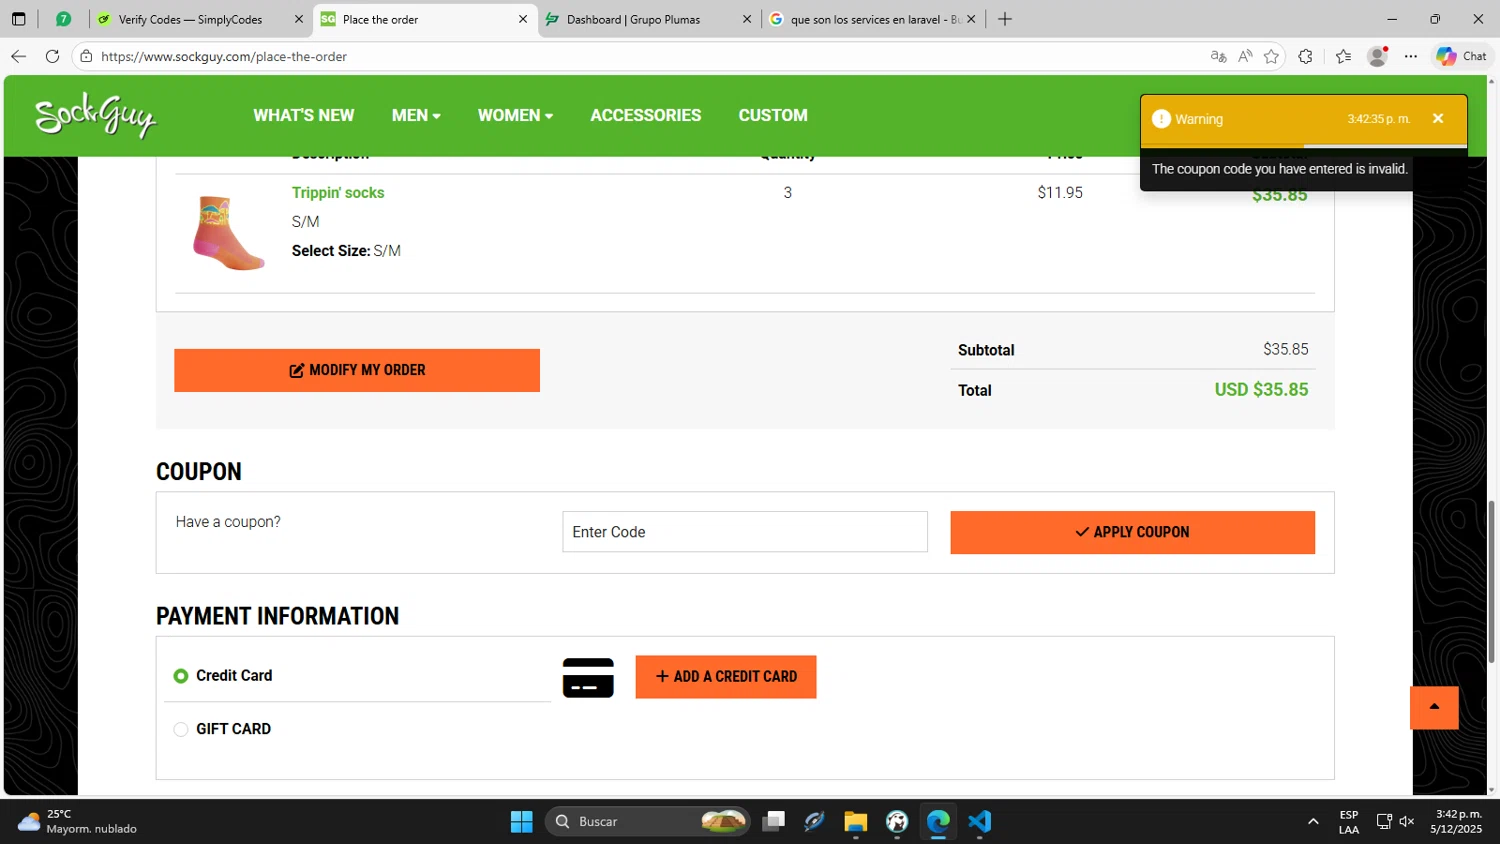Click the APPLY COUPON button
The height and width of the screenshot is (844, 1500).
(1132, 532)
